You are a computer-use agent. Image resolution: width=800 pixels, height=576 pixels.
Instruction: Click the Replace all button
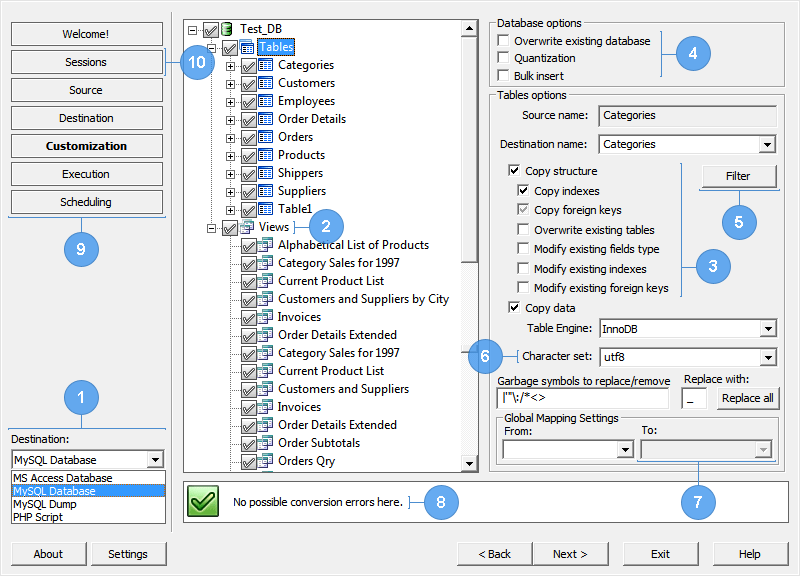tap(748, 398)
